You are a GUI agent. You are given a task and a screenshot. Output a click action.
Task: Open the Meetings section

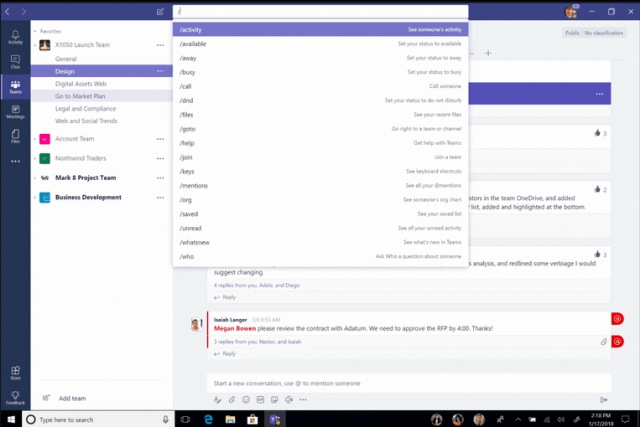pos(15,112)
